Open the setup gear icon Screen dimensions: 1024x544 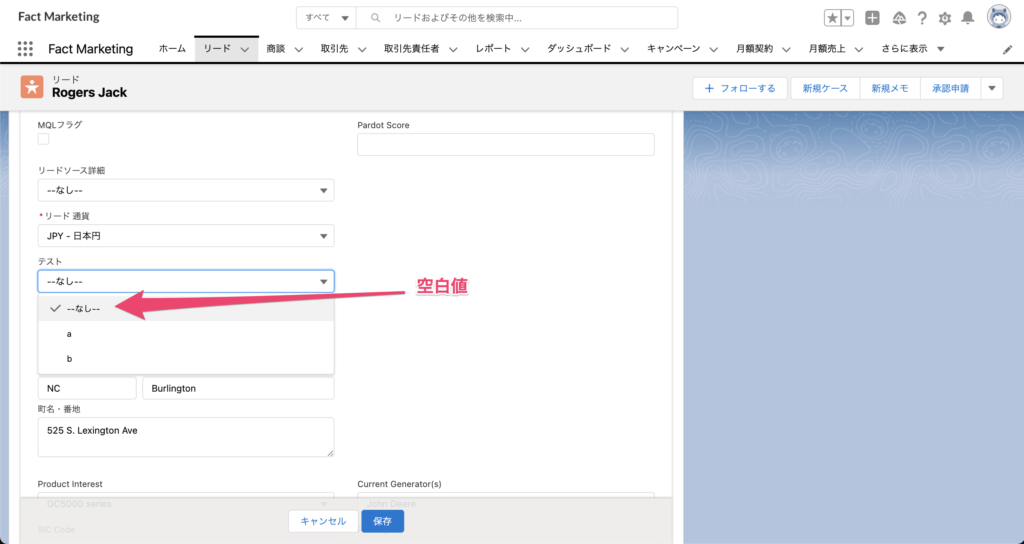pyautogui.click(x=945, y=18)
